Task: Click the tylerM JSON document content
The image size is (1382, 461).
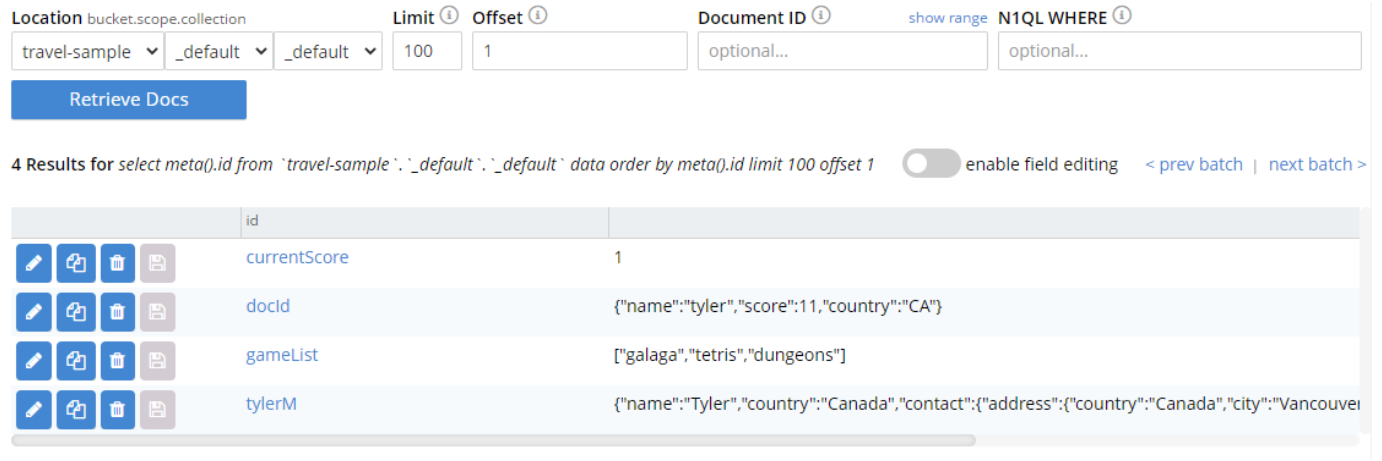Action: coord(986,404)
